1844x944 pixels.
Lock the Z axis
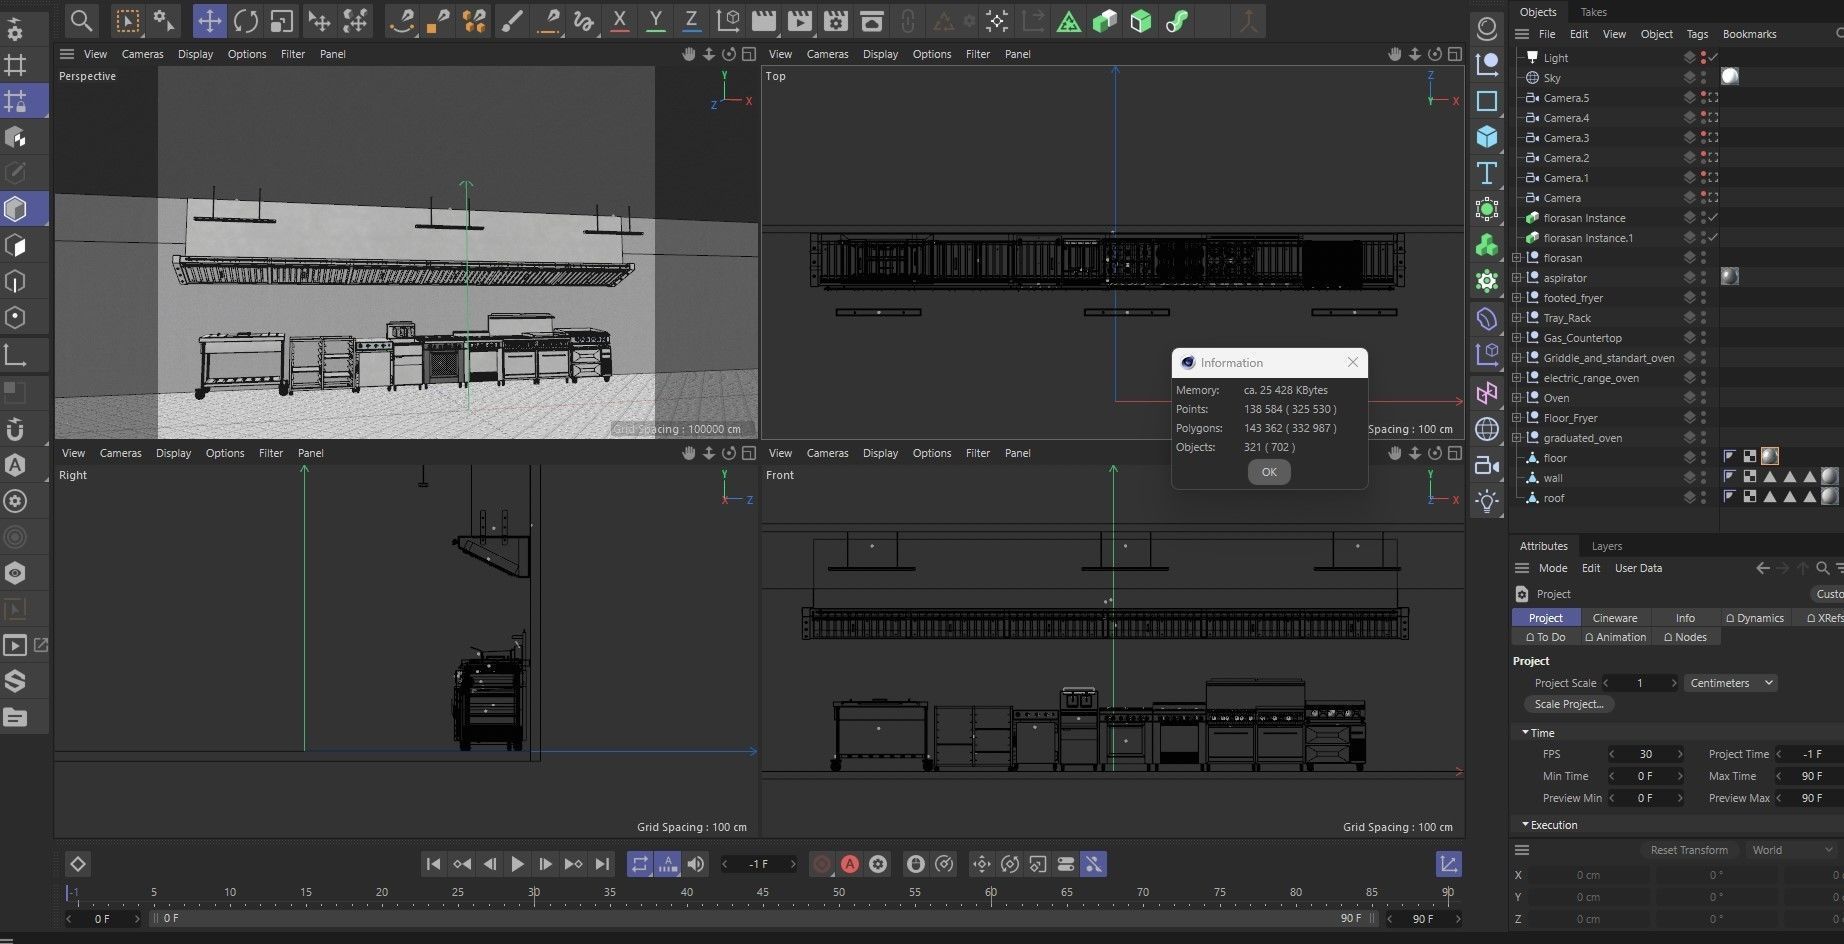click(692, 20)
